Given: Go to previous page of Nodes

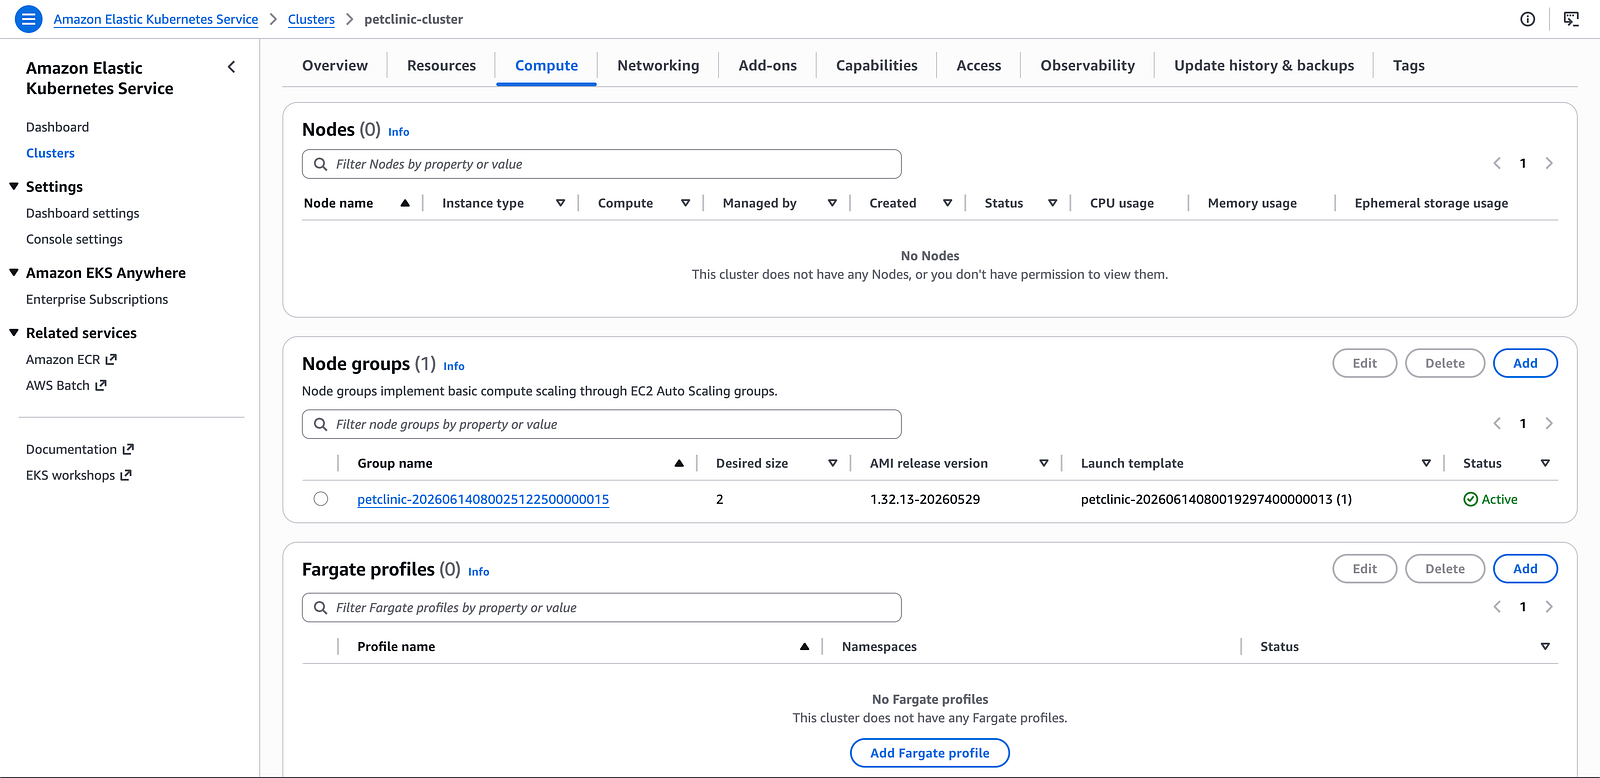Looking at the screenshot, I should pos(1497,163).
